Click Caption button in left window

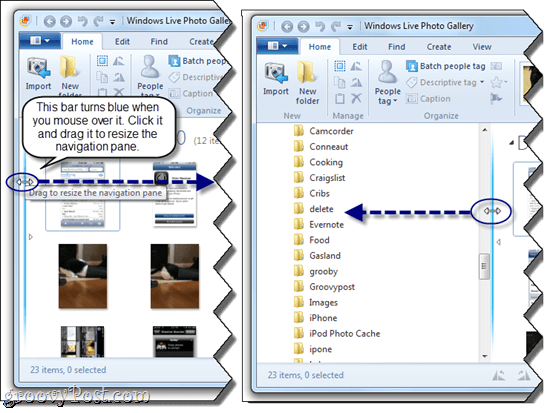(190, 93)
